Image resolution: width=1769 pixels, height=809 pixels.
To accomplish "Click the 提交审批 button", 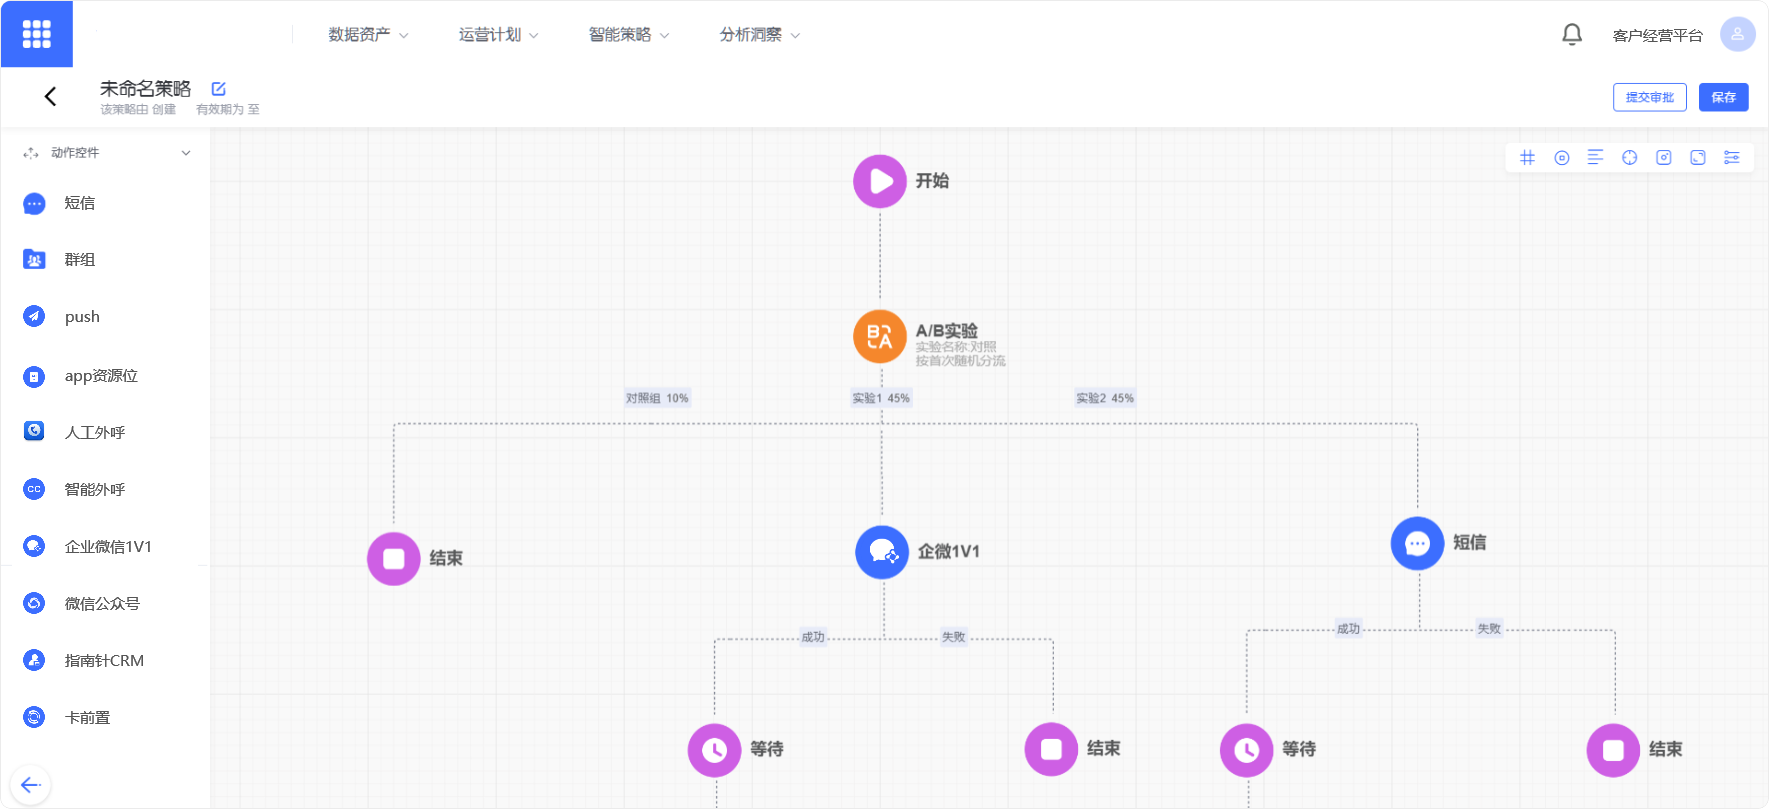I will [x=1650, y=97].
